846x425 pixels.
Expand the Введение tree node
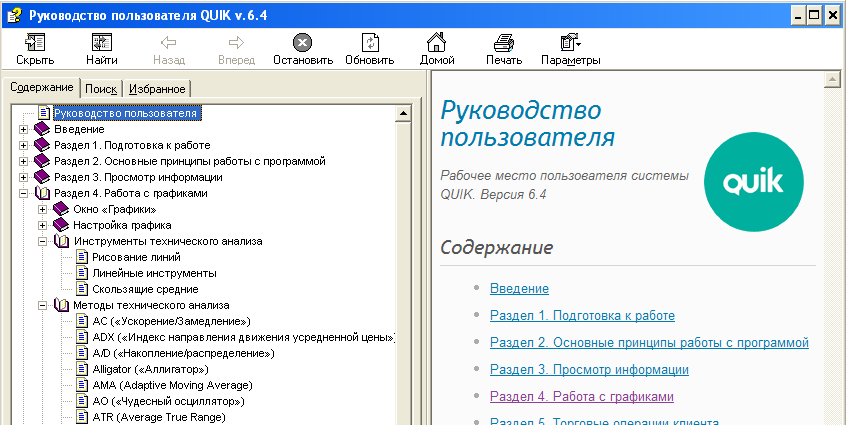tap(24, 129)
